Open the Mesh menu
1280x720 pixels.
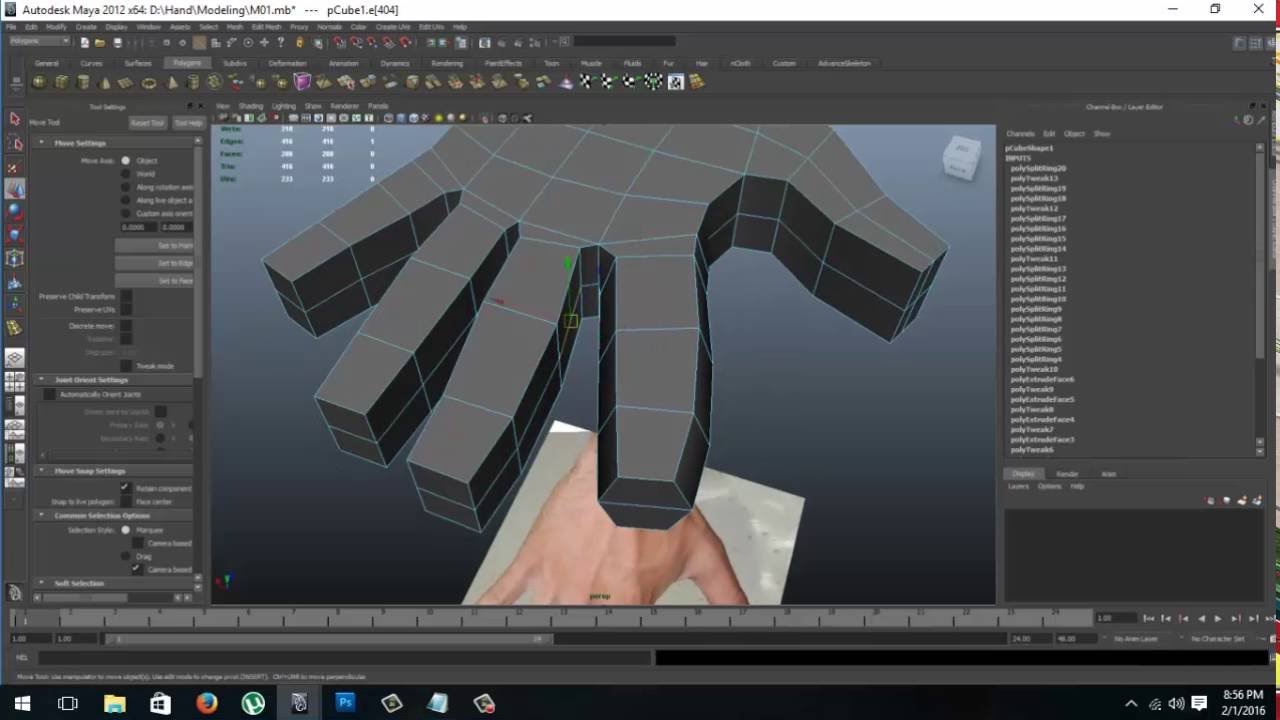click(235, 27)
